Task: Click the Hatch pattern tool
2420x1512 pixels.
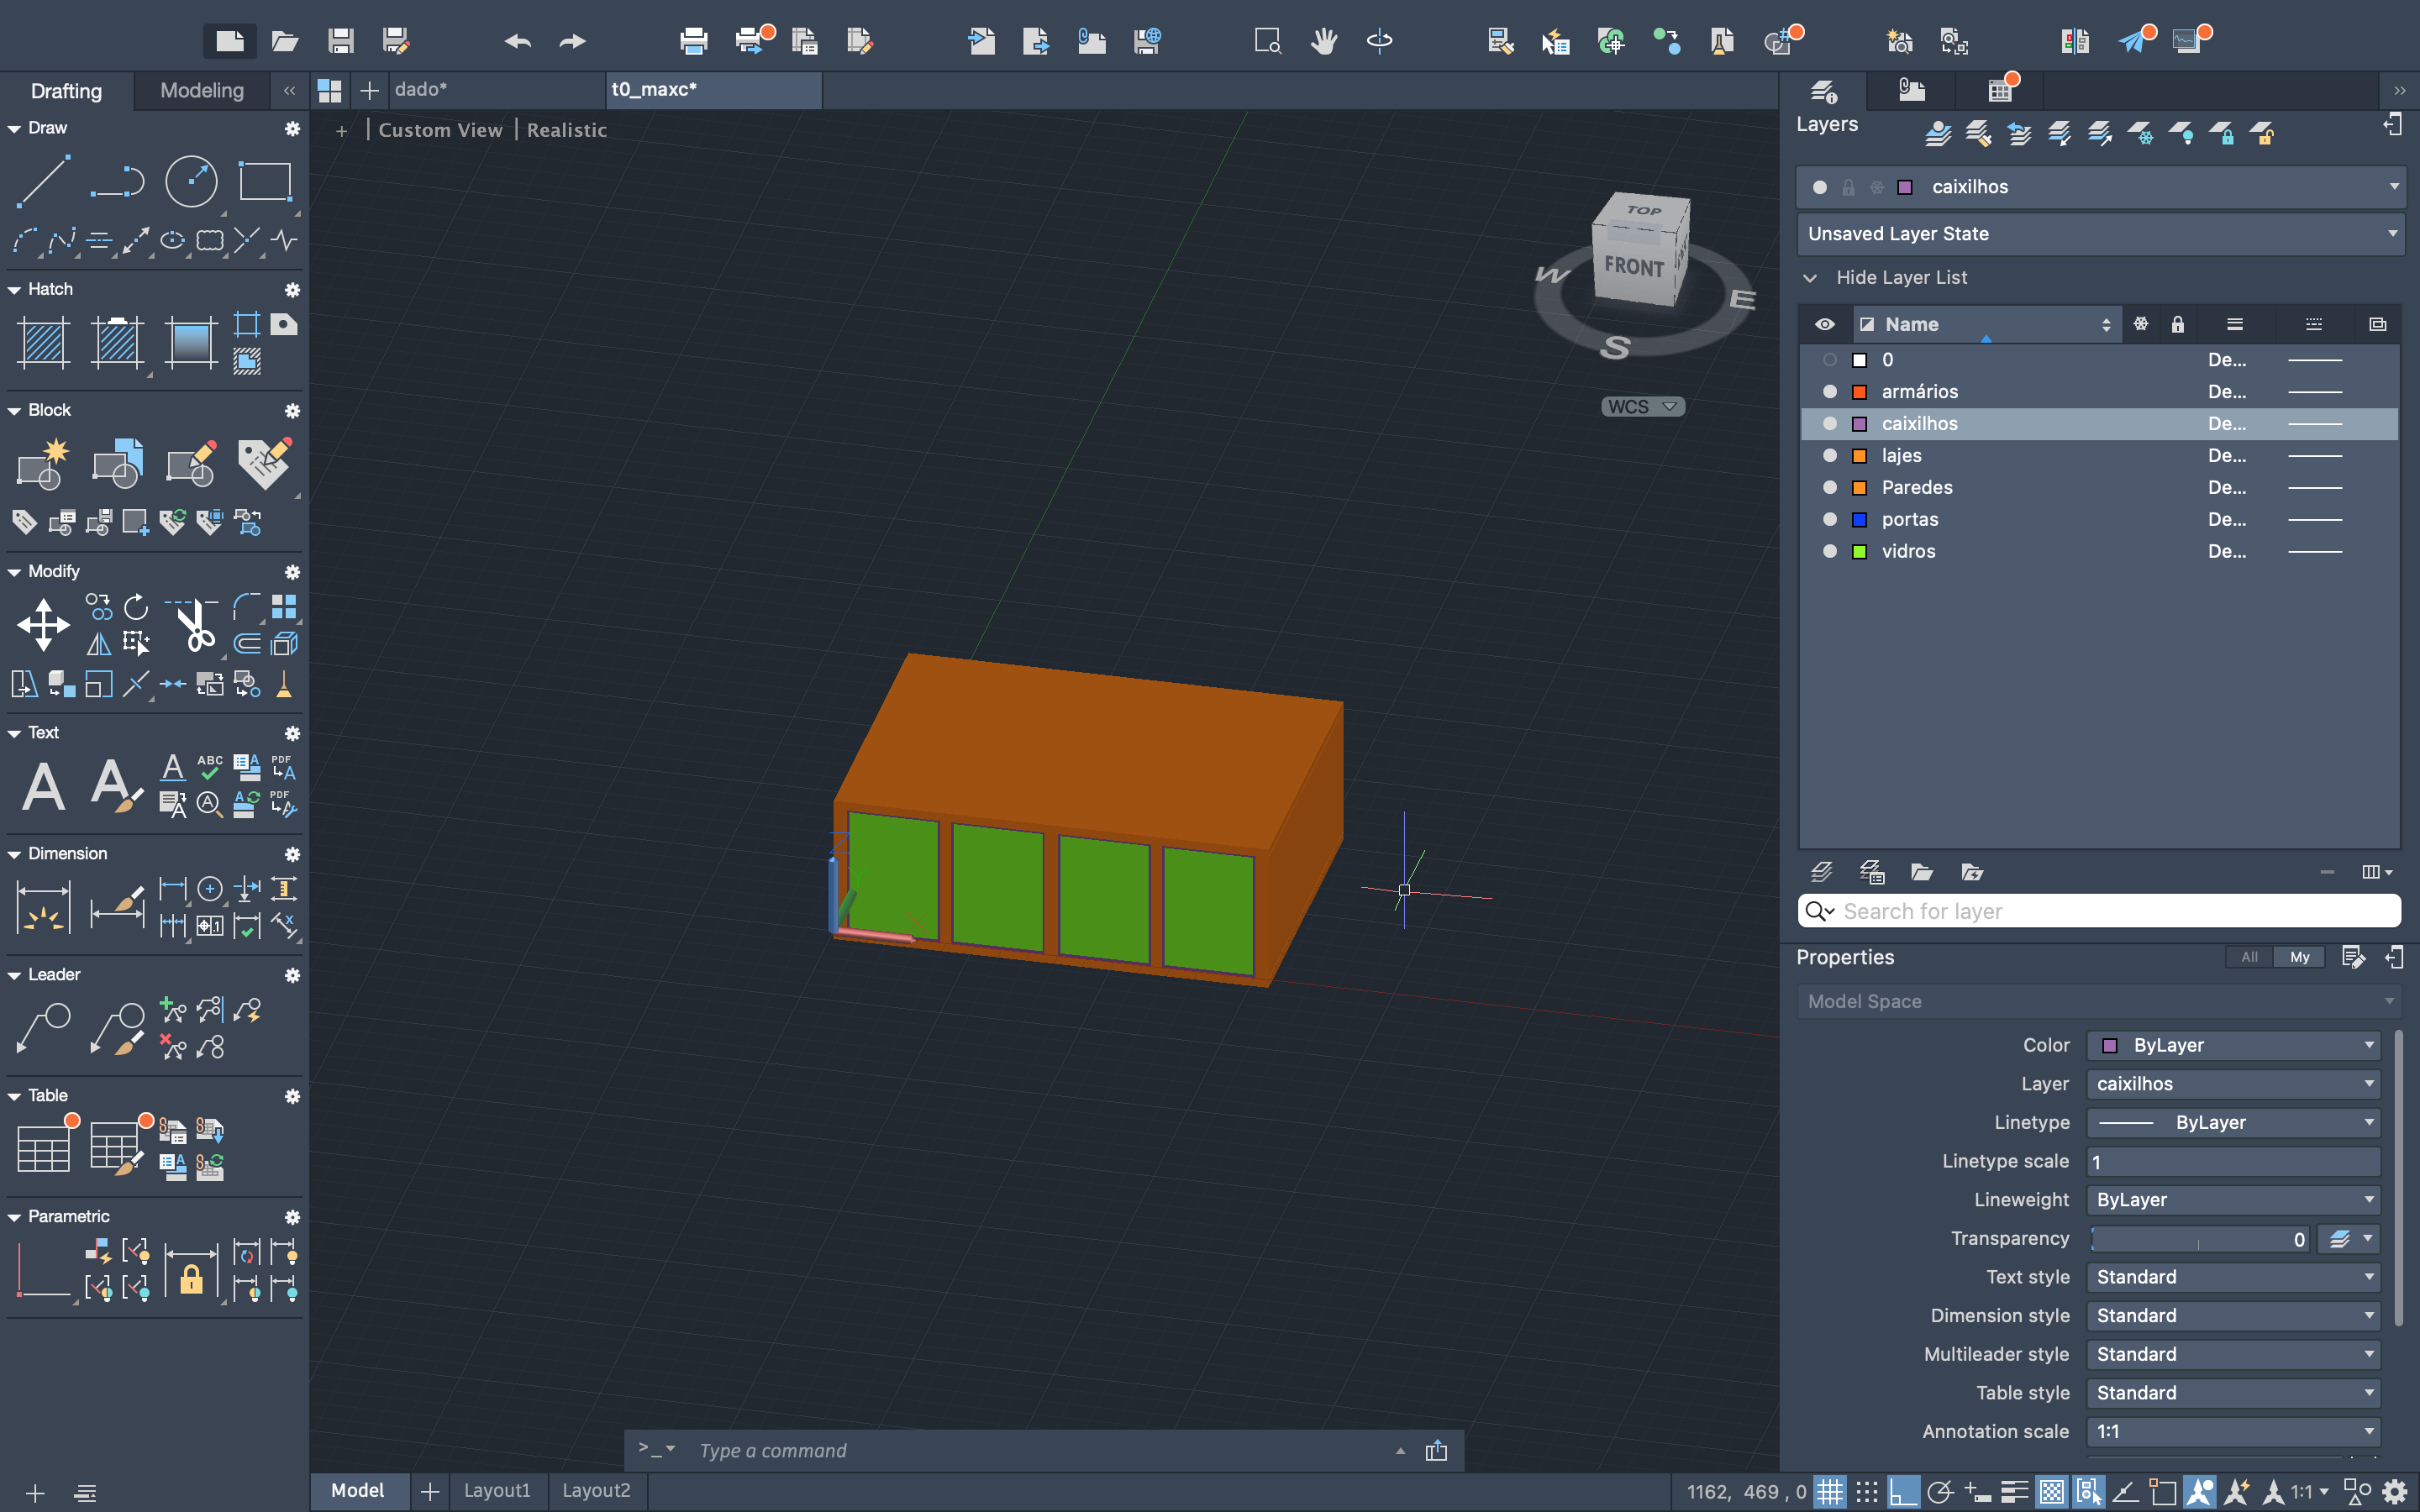Action: [43, 342]
